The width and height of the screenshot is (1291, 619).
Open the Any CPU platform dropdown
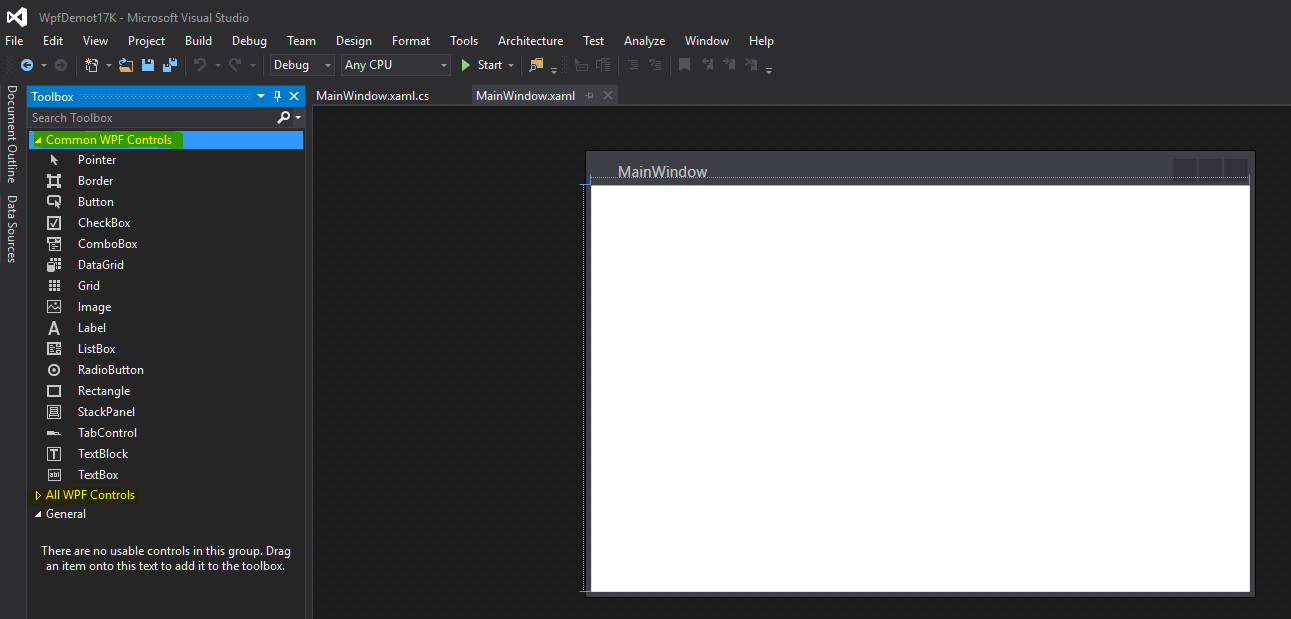pos(396,65)
